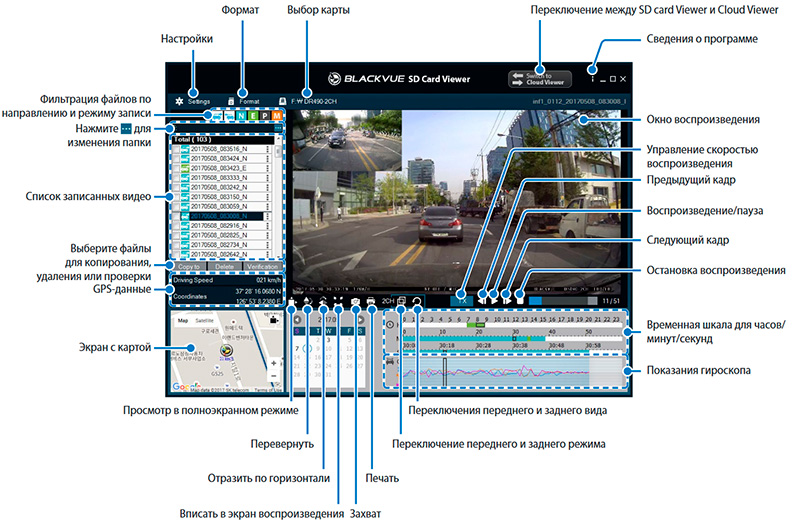The image size is (800, 526).
Task: Switch front and rear view with swap icon
Action: (x=417, y=300)
